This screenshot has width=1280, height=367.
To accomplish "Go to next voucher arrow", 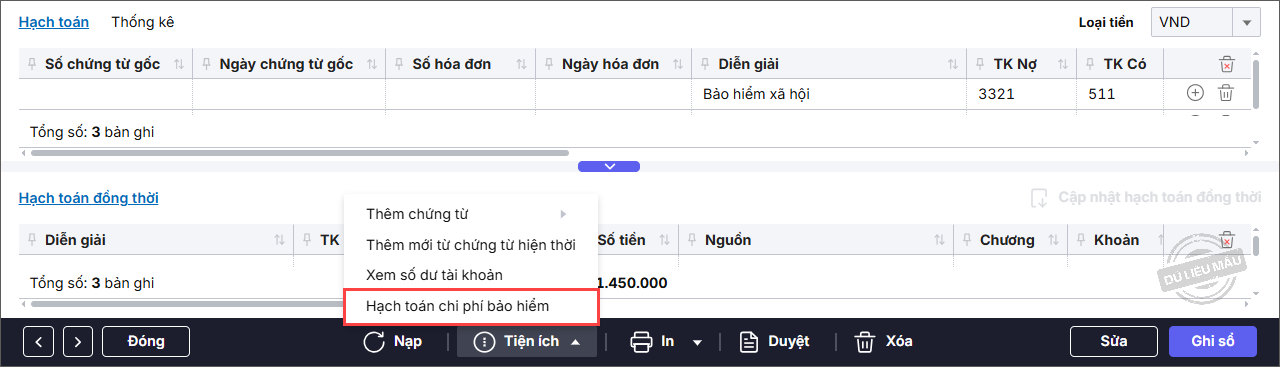I will click(78, 342).
